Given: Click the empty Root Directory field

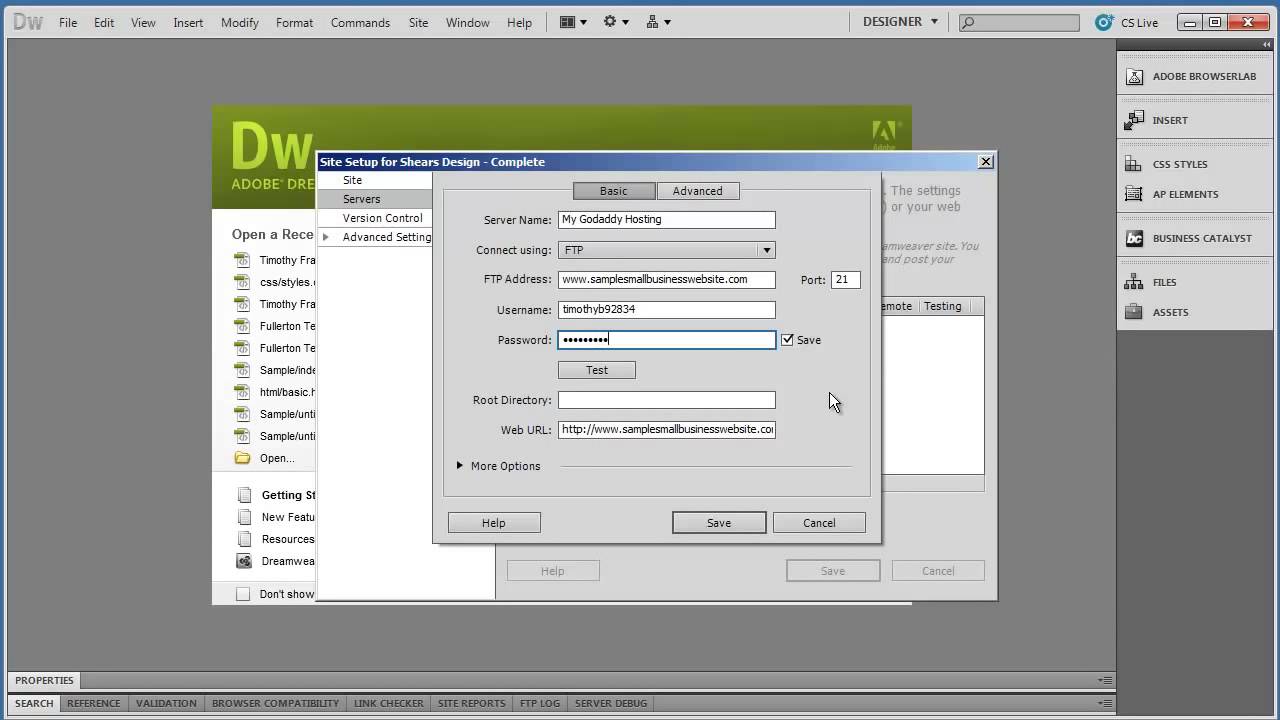Looking at the screenshot, I should [666, 400].
